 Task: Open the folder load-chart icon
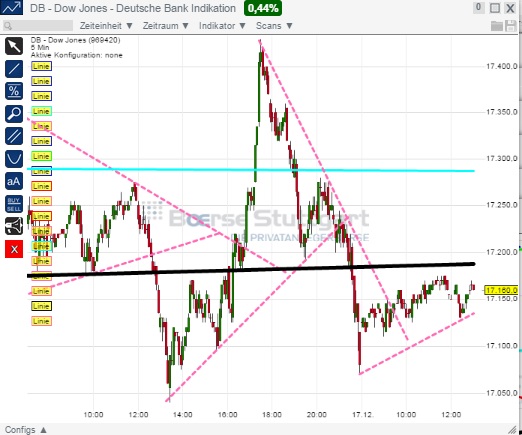pyautogui.click(x=497, y=26)
